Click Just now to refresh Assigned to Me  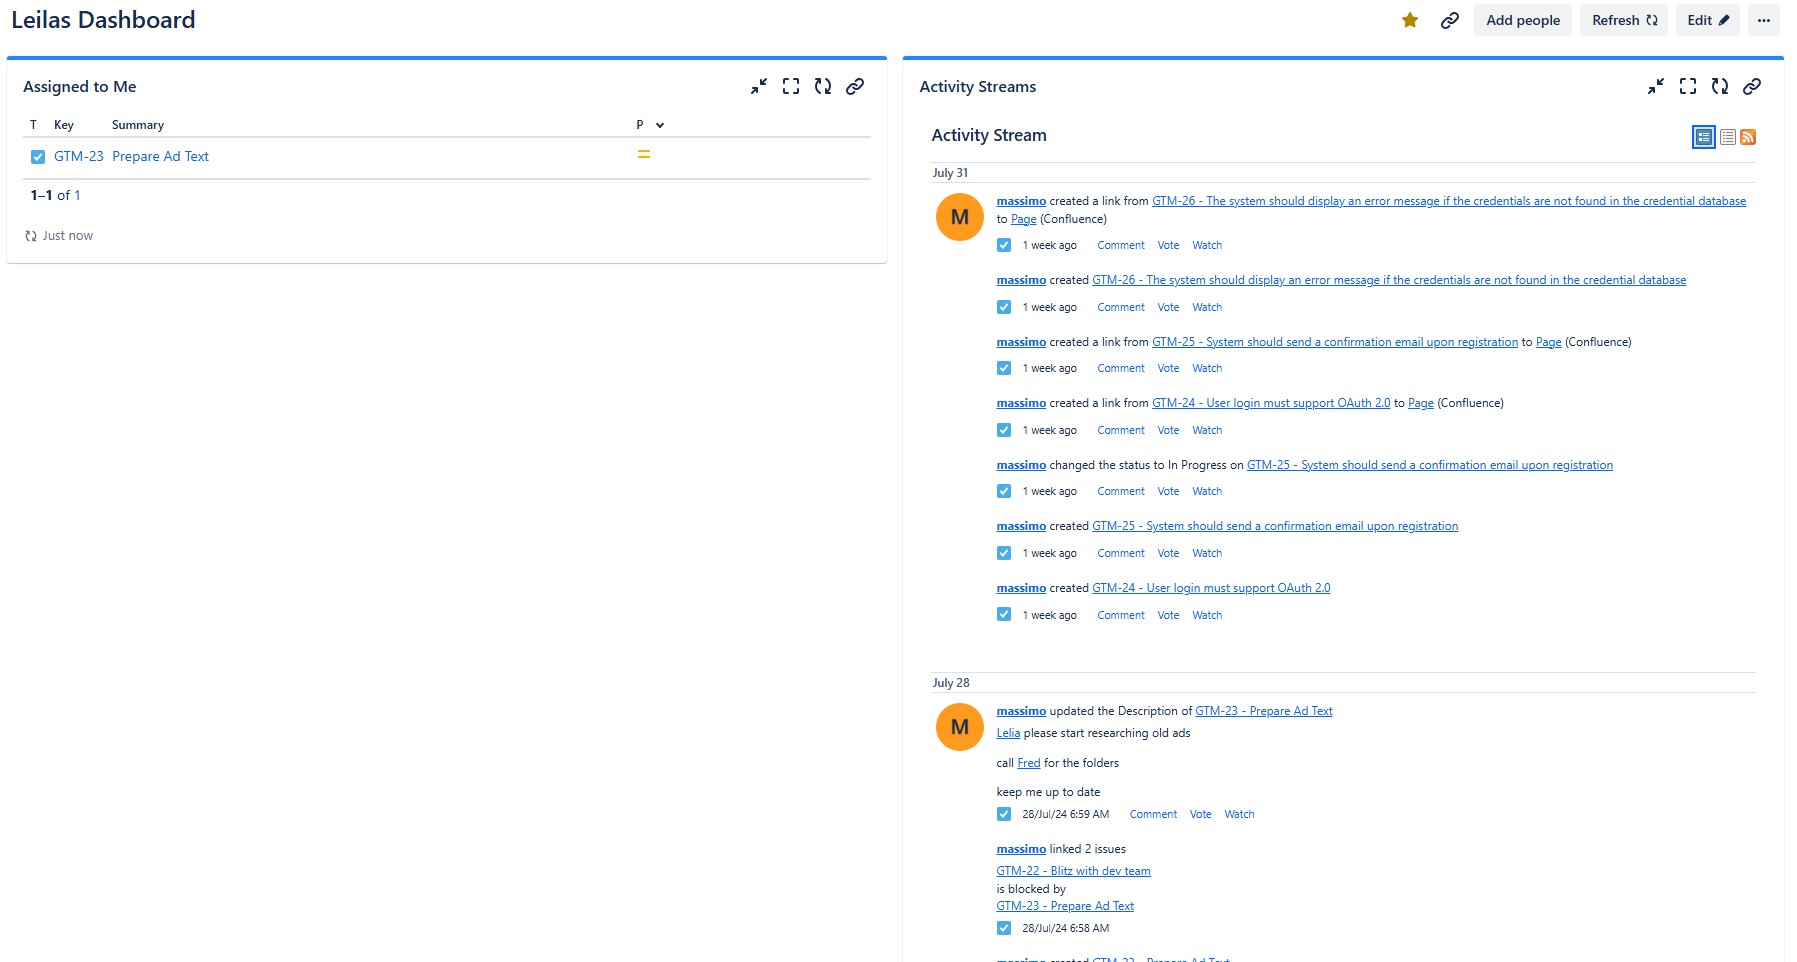pos(66,235)
